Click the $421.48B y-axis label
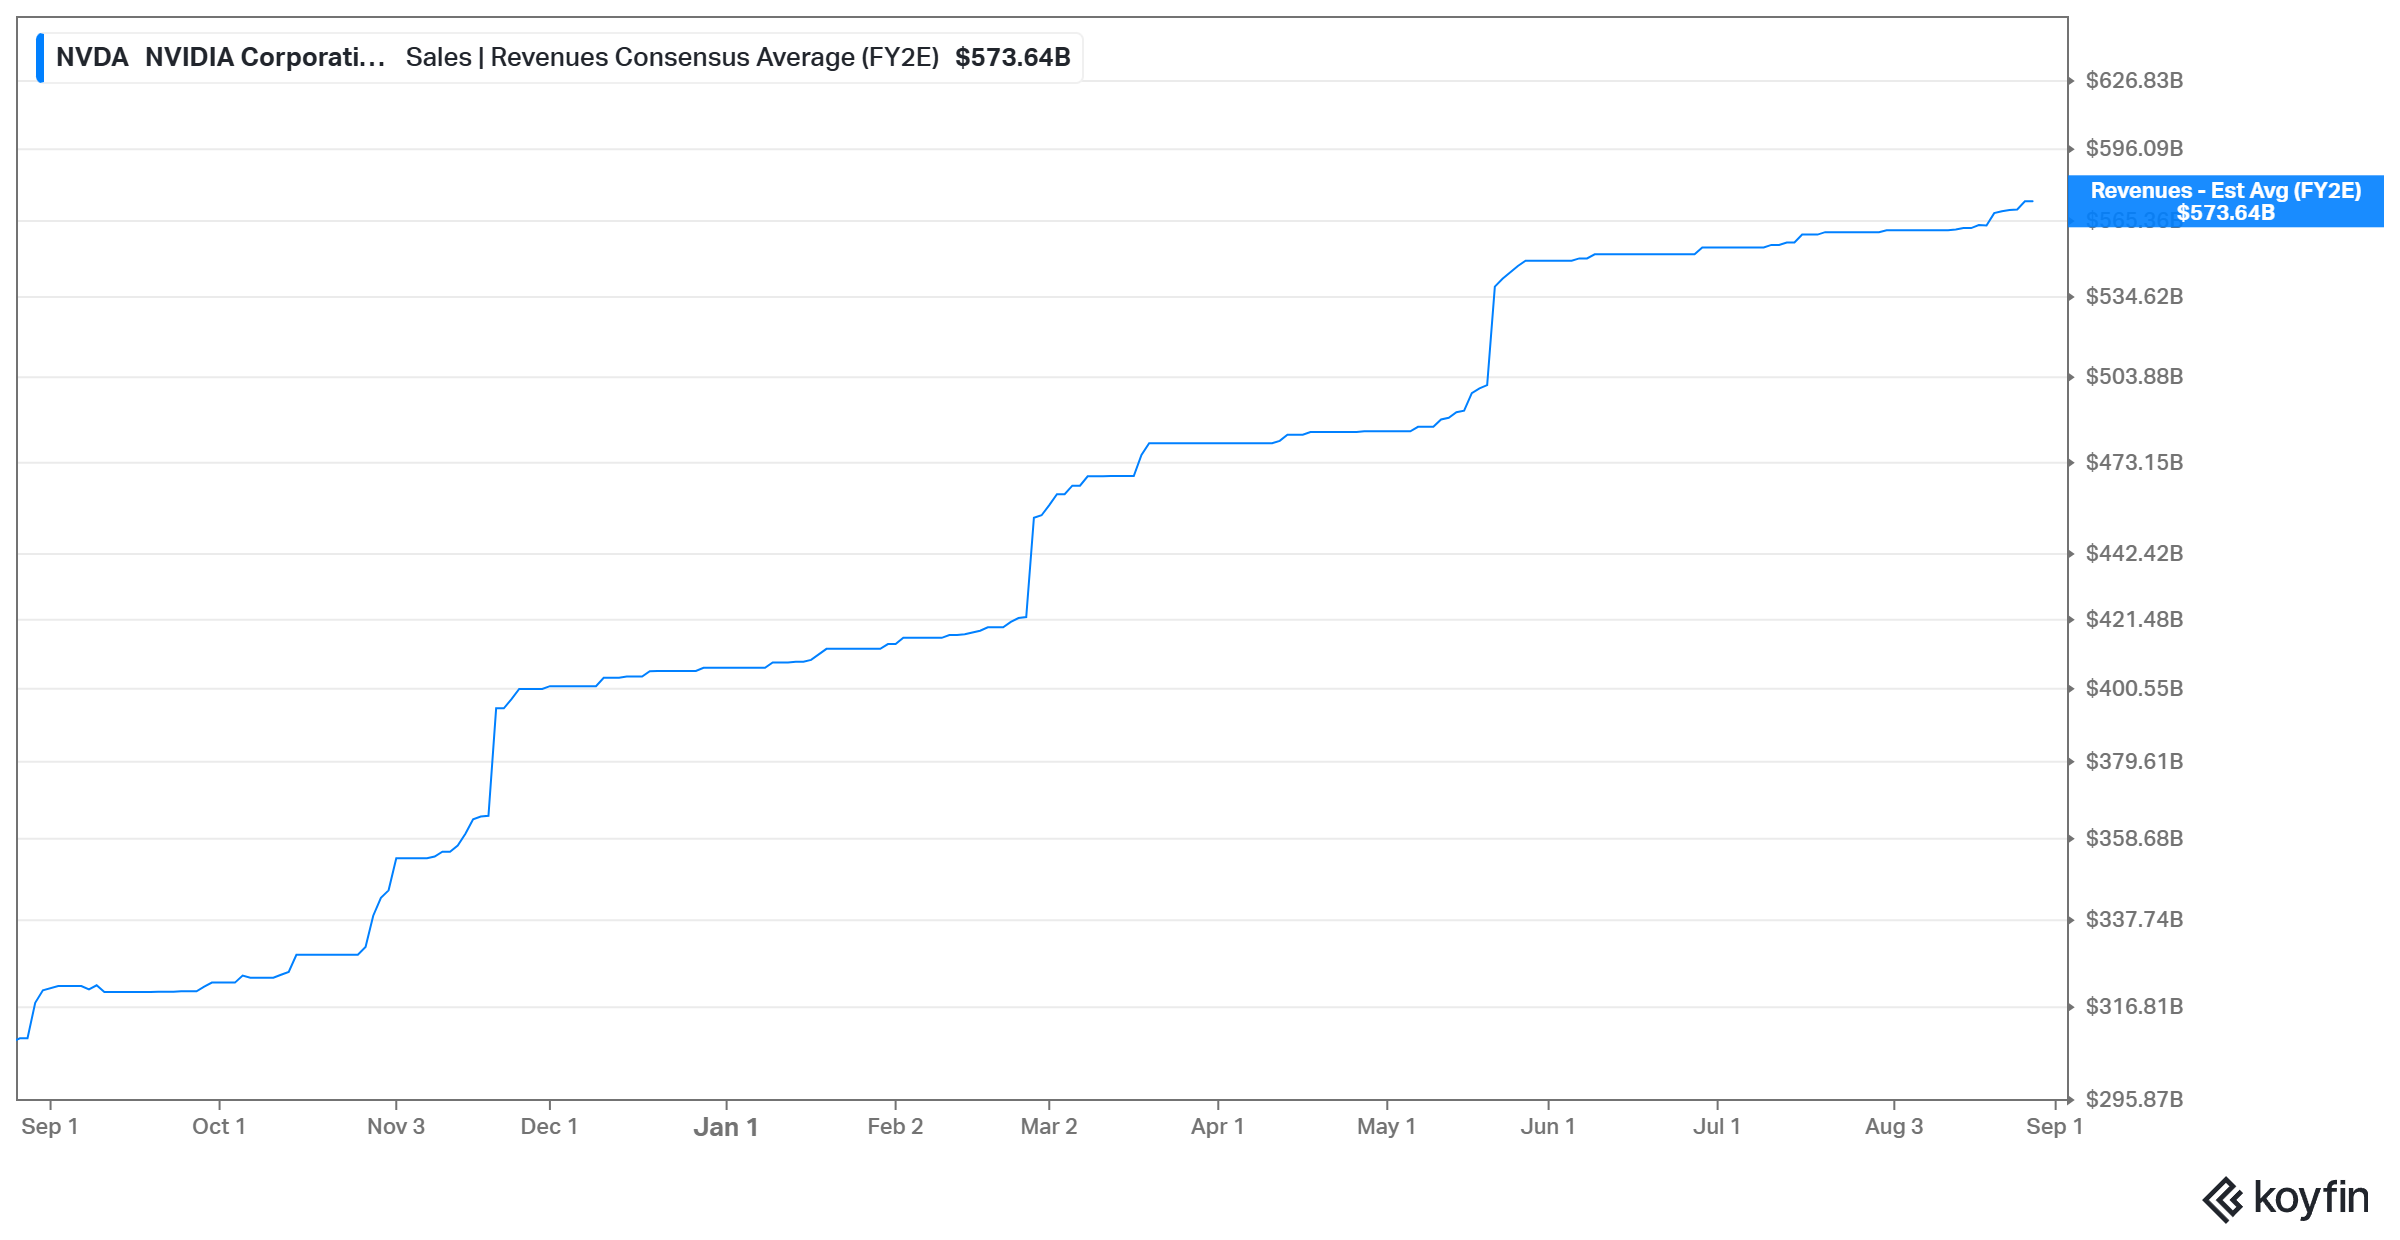Image resolution: width=2400 pixels, height=1240 pixels. coord(2134,620)
